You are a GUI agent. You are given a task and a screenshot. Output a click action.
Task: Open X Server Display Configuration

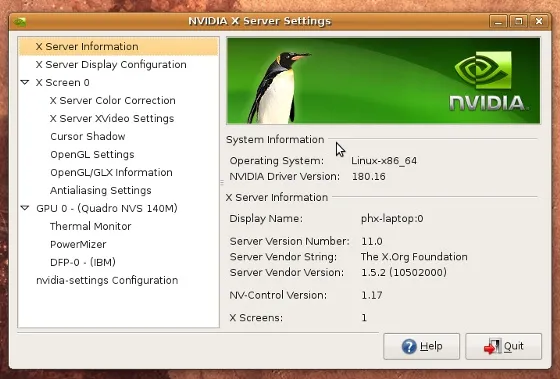[x=111, y=65]
